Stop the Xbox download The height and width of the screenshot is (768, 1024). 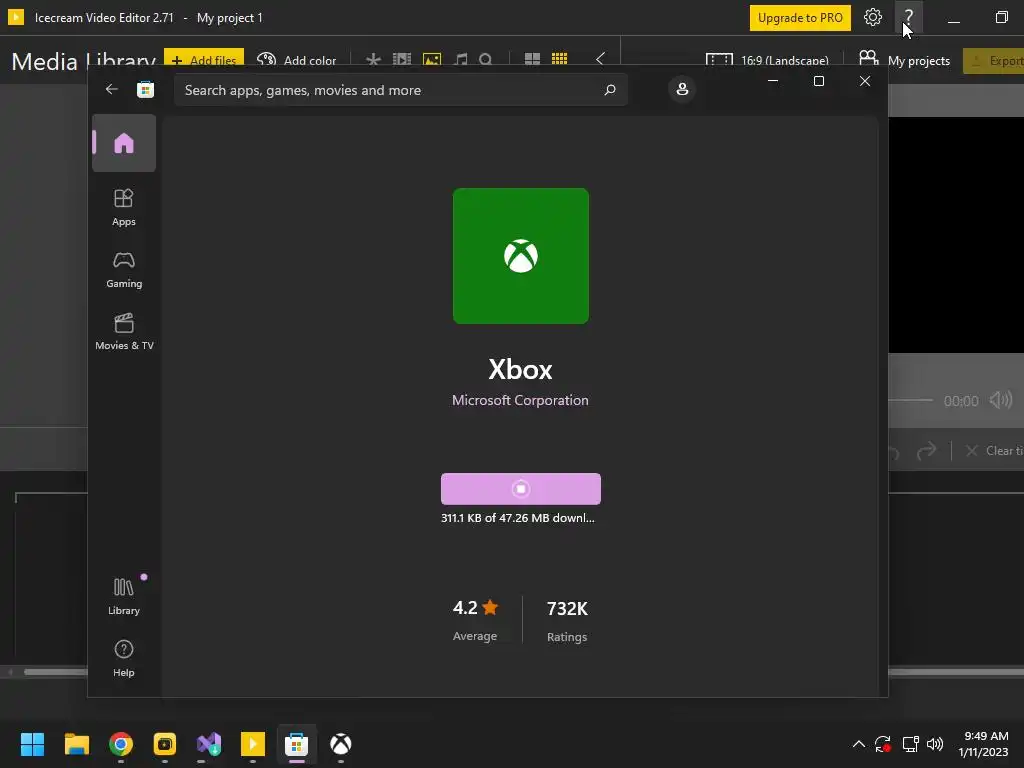pos(520,488)
